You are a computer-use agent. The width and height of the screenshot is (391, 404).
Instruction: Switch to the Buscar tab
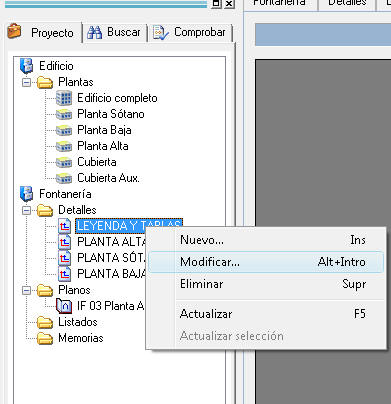point(114,33)
